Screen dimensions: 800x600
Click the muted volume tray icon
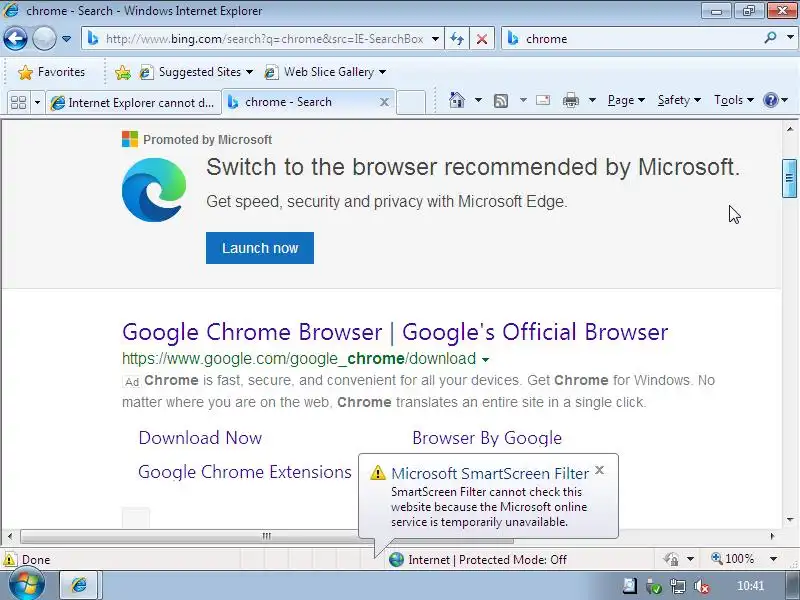click(703, 587)
